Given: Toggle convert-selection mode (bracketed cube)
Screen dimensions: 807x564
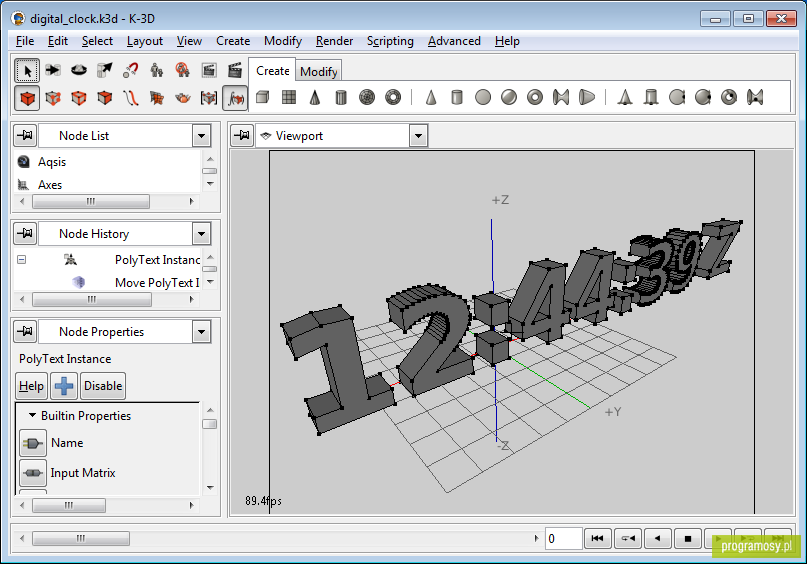Looking at the screenshot, I should pyautogui.click(x=208, y=98).
